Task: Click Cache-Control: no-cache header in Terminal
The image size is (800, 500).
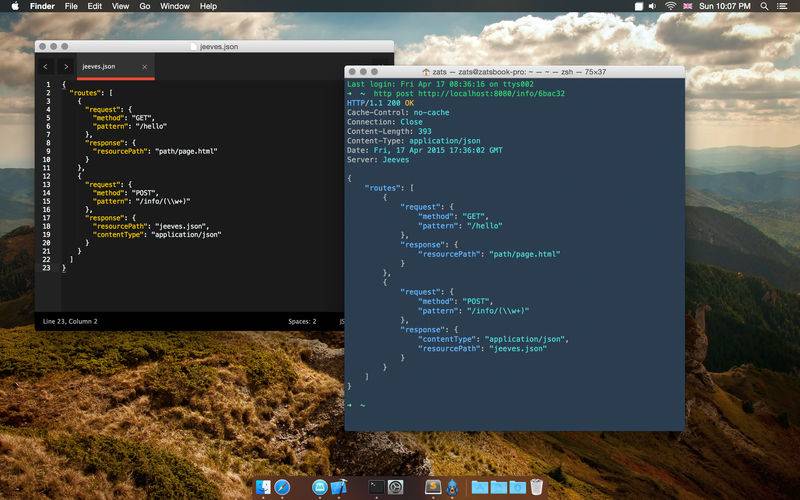Action: coord(398,112)
